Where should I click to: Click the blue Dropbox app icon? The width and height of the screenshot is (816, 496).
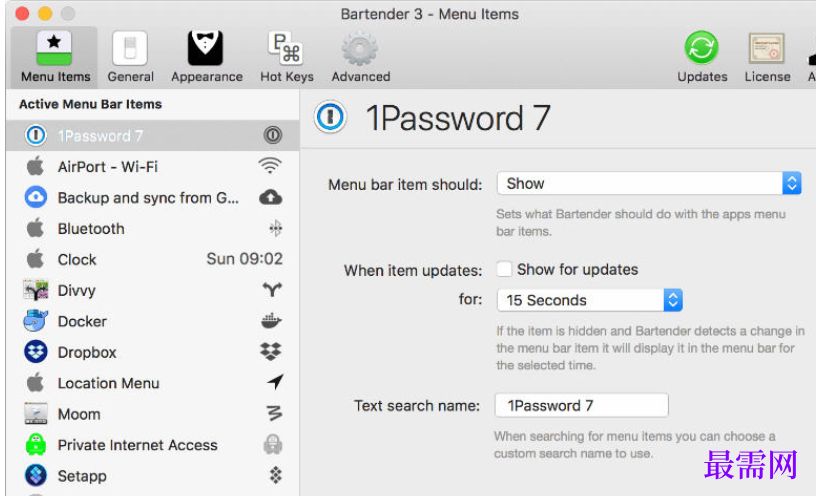(35, 352)
